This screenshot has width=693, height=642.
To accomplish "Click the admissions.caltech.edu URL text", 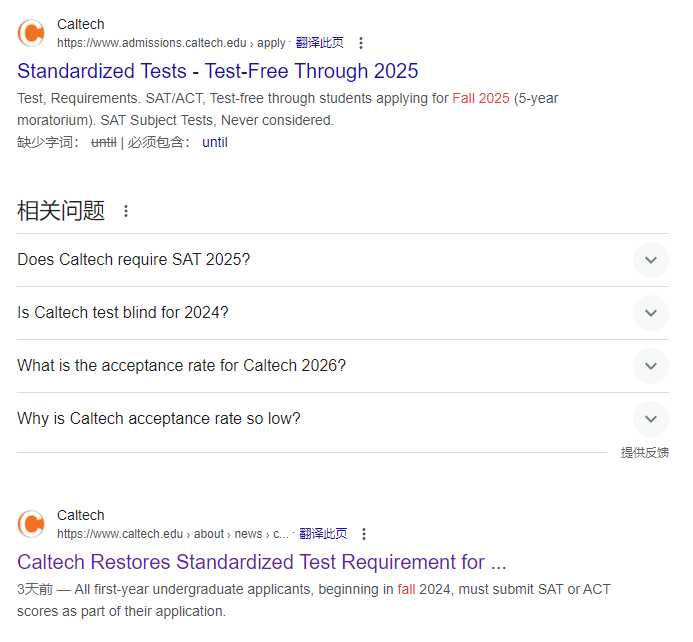I will pos(171,43).
